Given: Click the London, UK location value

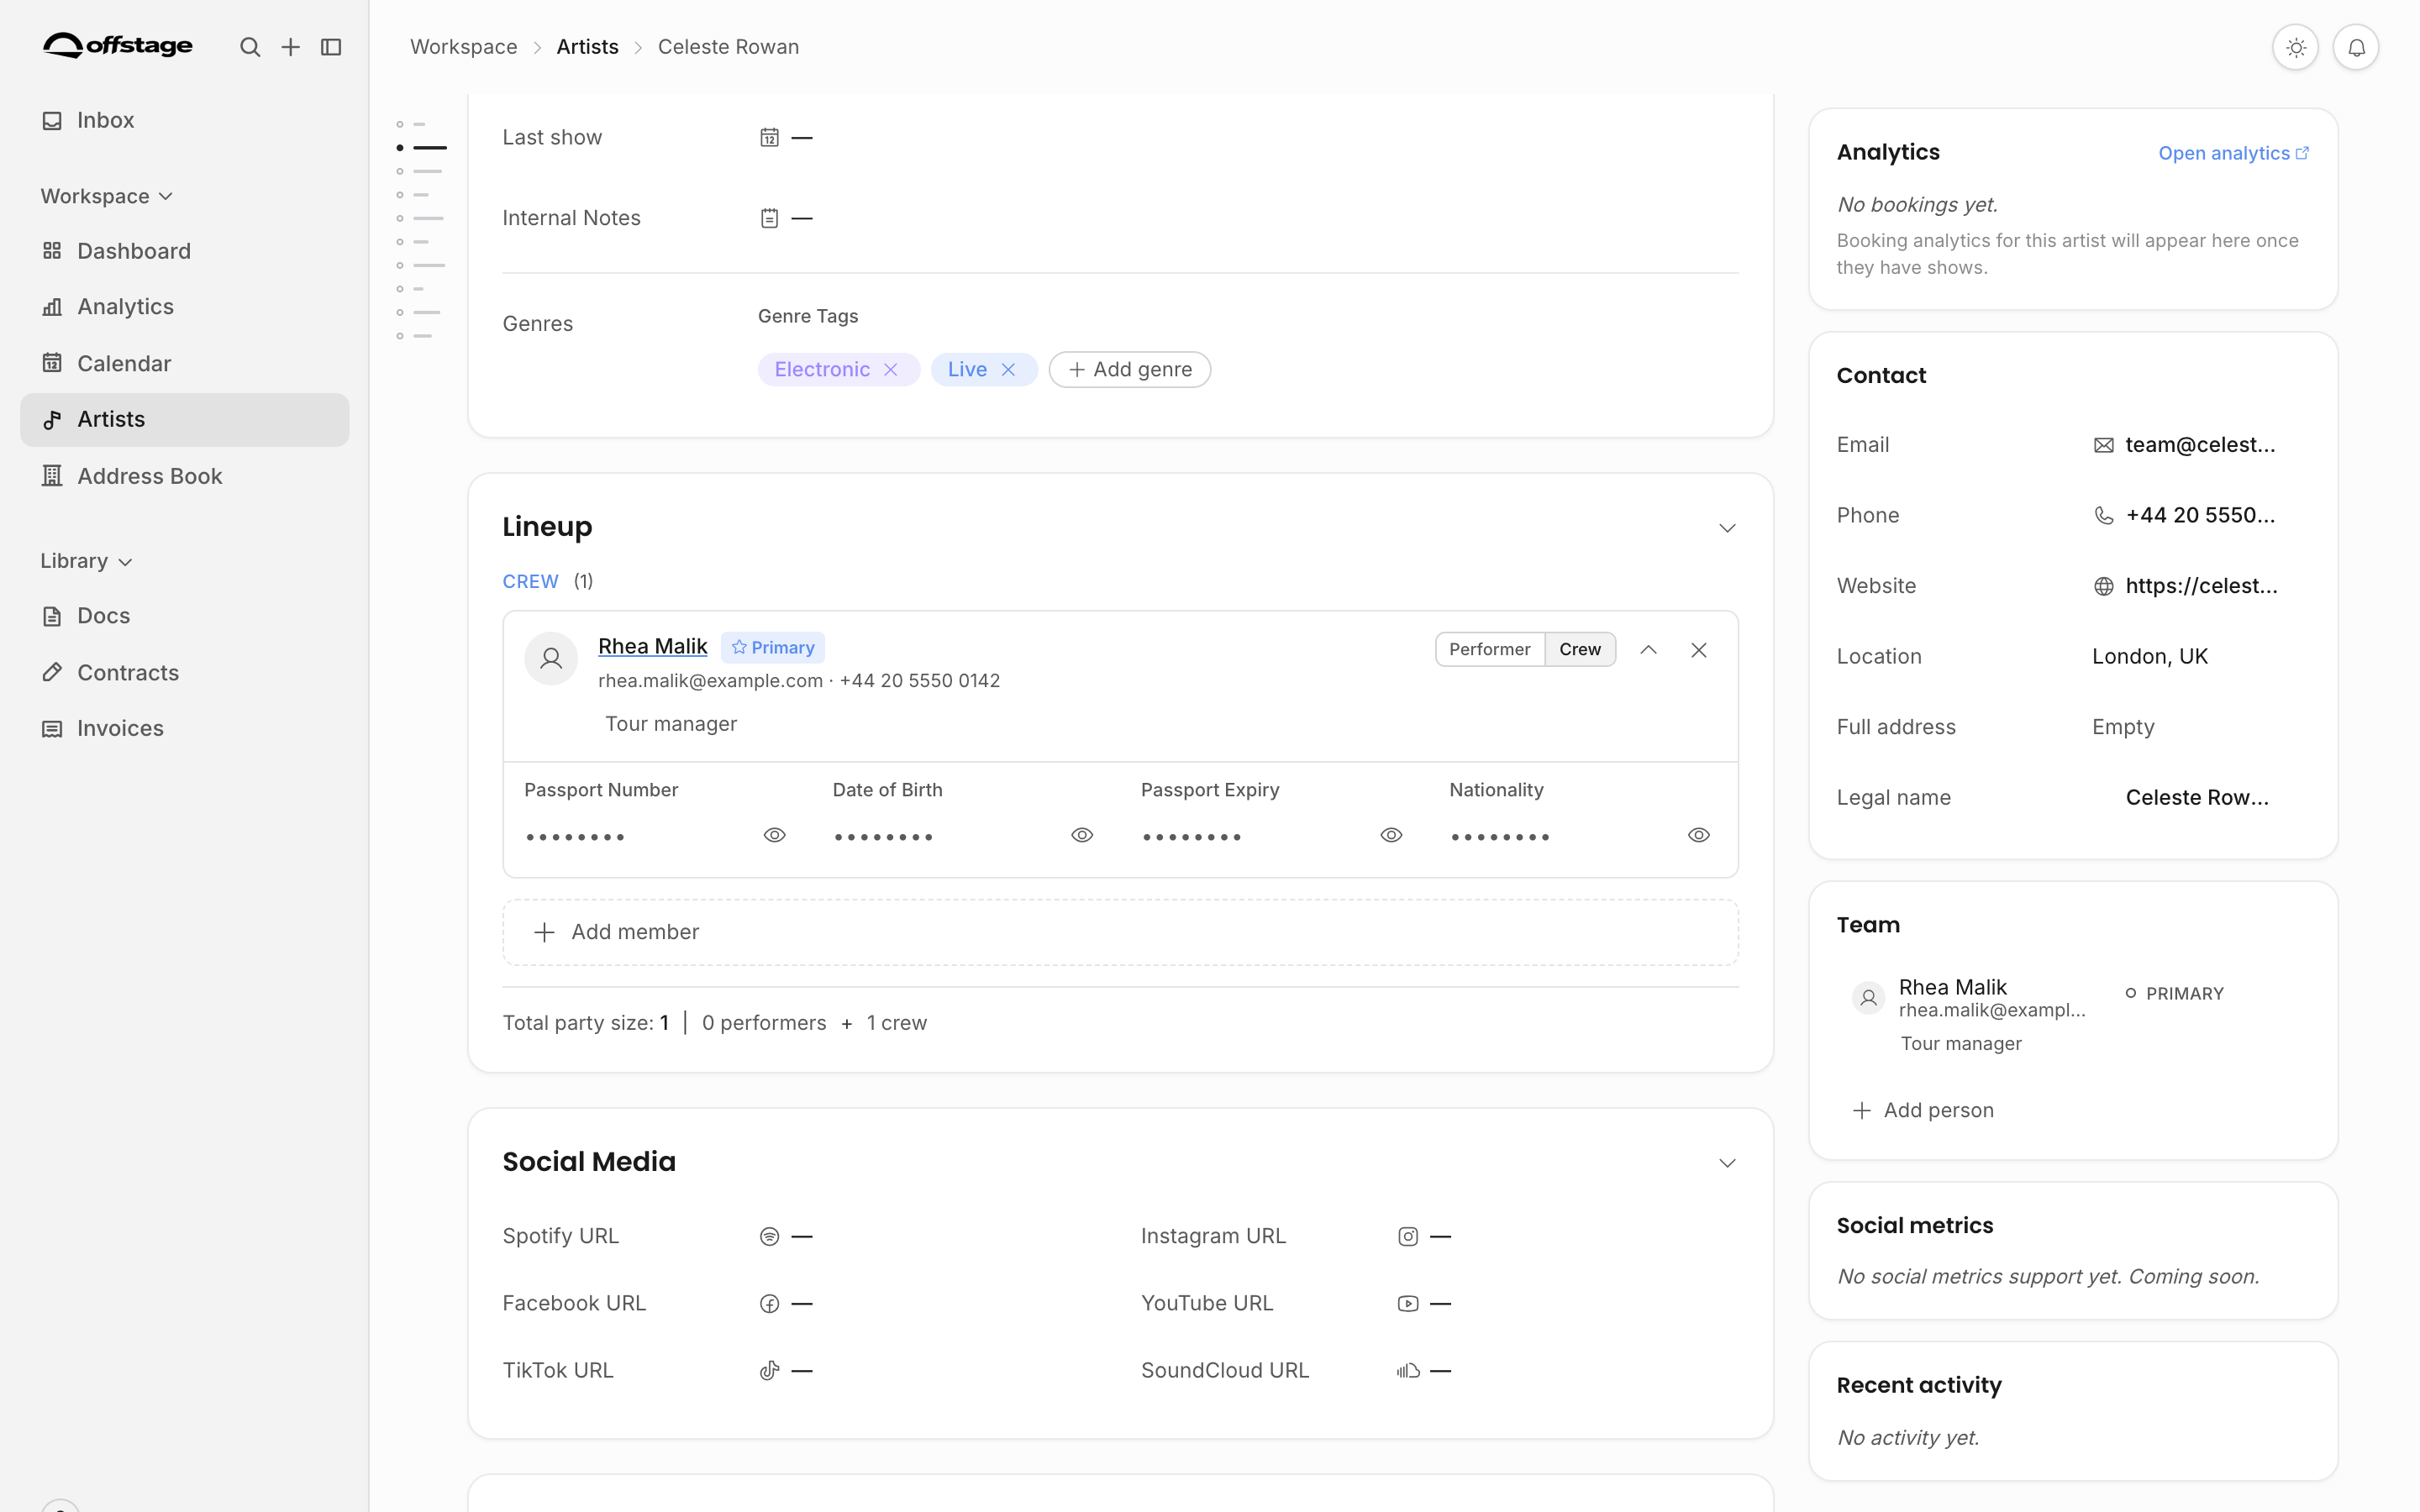Looking at the screenshot, I should point(2150,656).
